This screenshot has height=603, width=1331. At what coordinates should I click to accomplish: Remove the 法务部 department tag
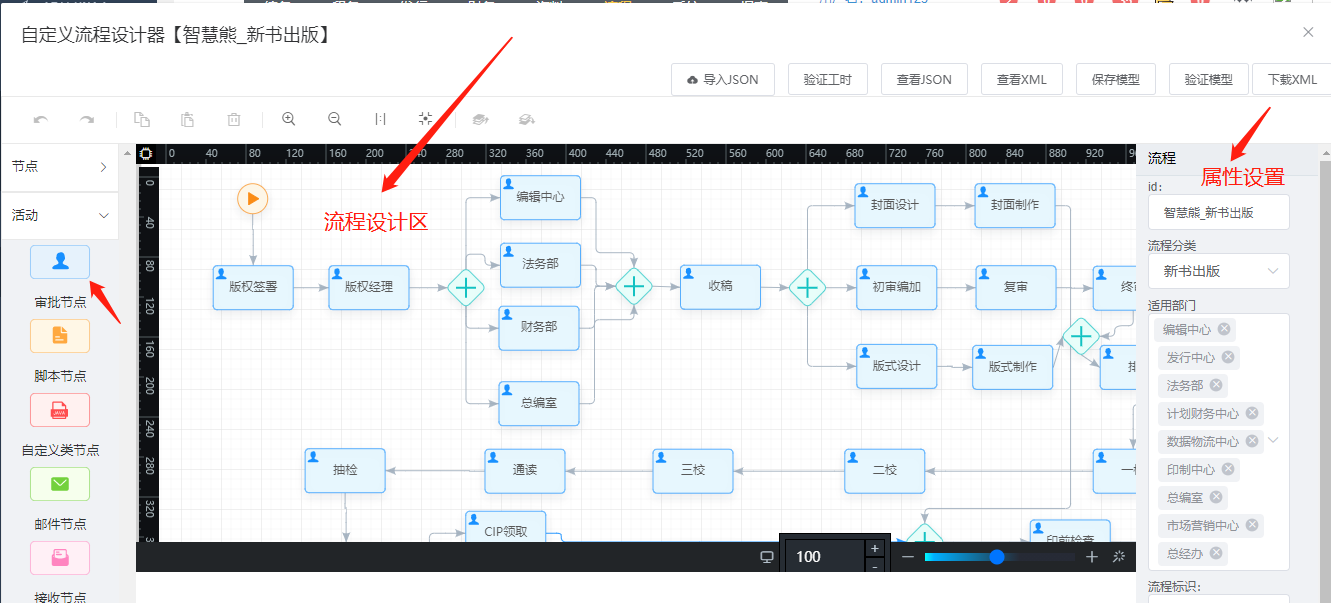1216,385
